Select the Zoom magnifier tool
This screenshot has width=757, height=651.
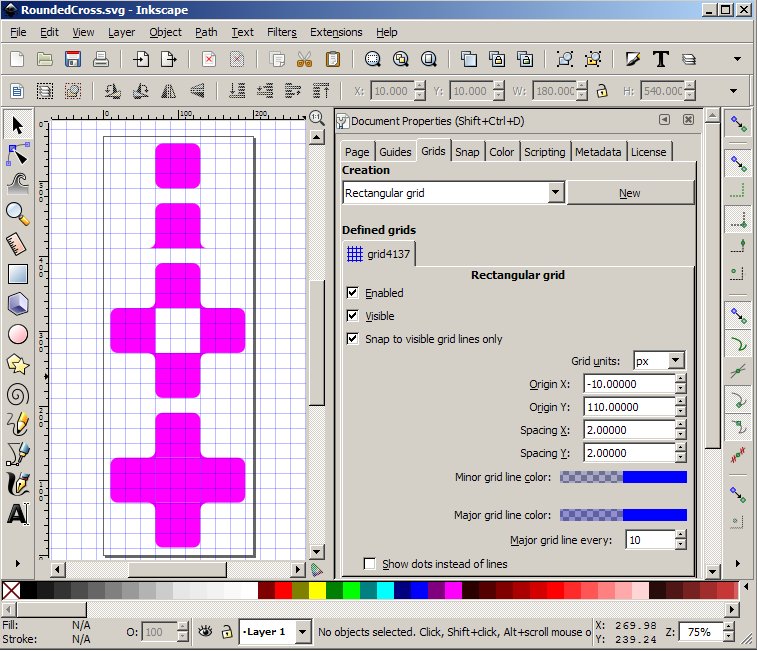[x=17, y=212]
